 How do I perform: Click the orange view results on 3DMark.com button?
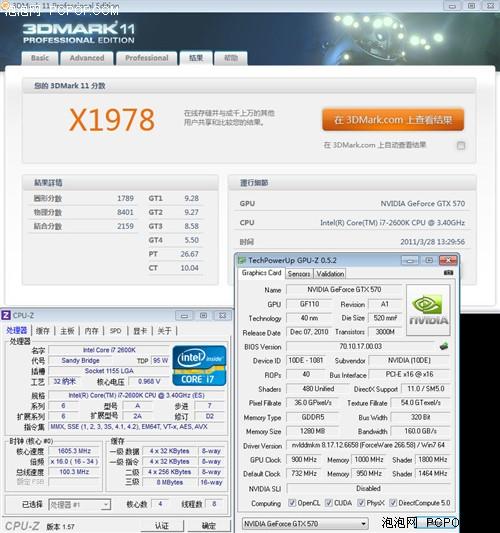point(393,120)
